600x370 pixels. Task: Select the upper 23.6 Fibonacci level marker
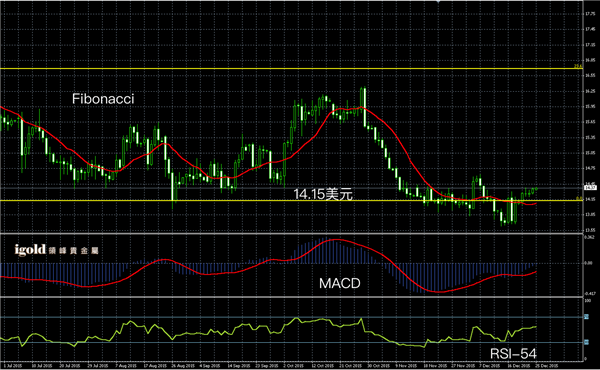pyautogui.click(x=578, y=66)
